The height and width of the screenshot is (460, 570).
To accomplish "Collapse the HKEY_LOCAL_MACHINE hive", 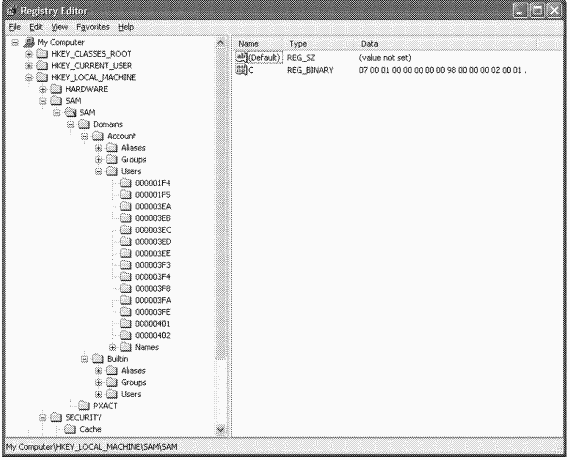I will coord(29,77).
